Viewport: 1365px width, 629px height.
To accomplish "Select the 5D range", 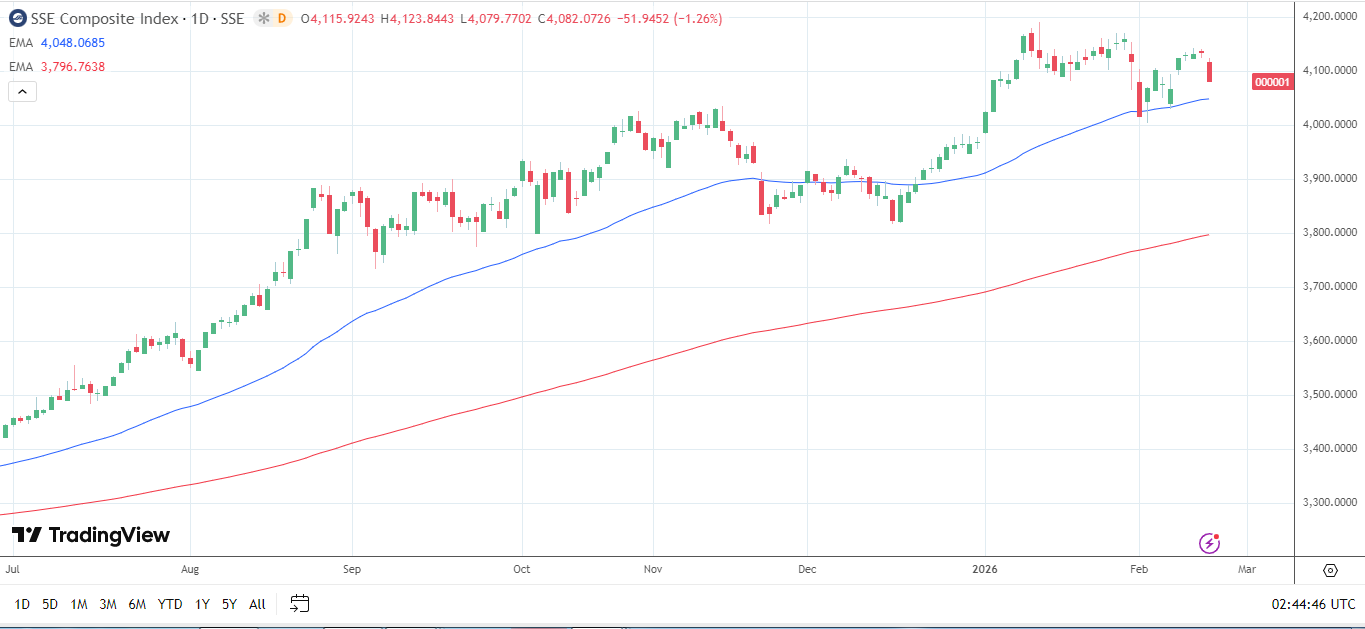I will (x=48, y=604).
